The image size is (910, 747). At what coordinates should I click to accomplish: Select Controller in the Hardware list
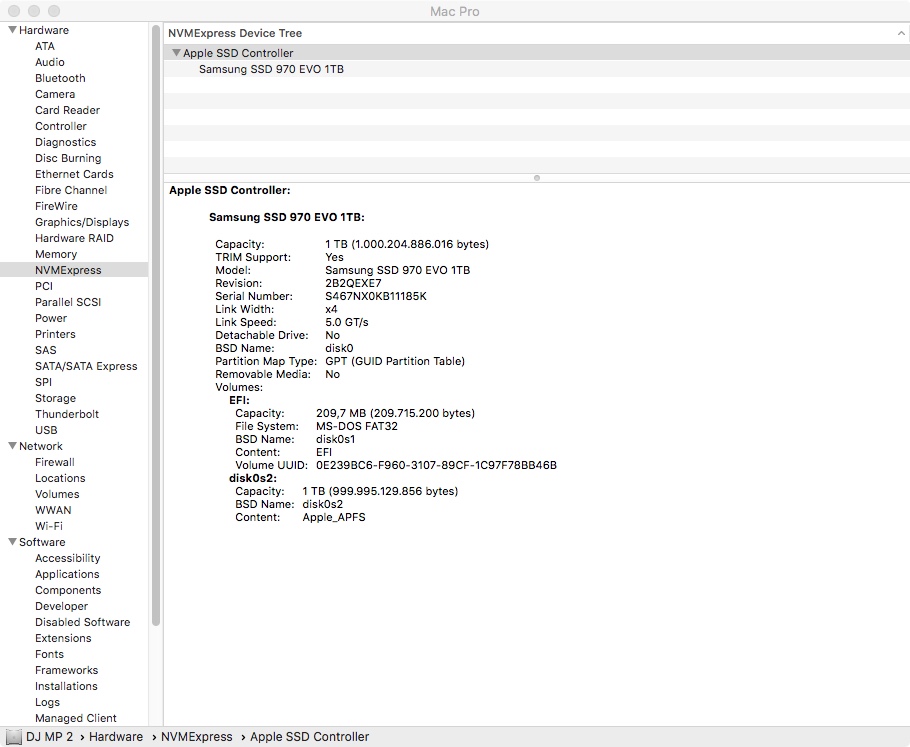pos(60,126)
